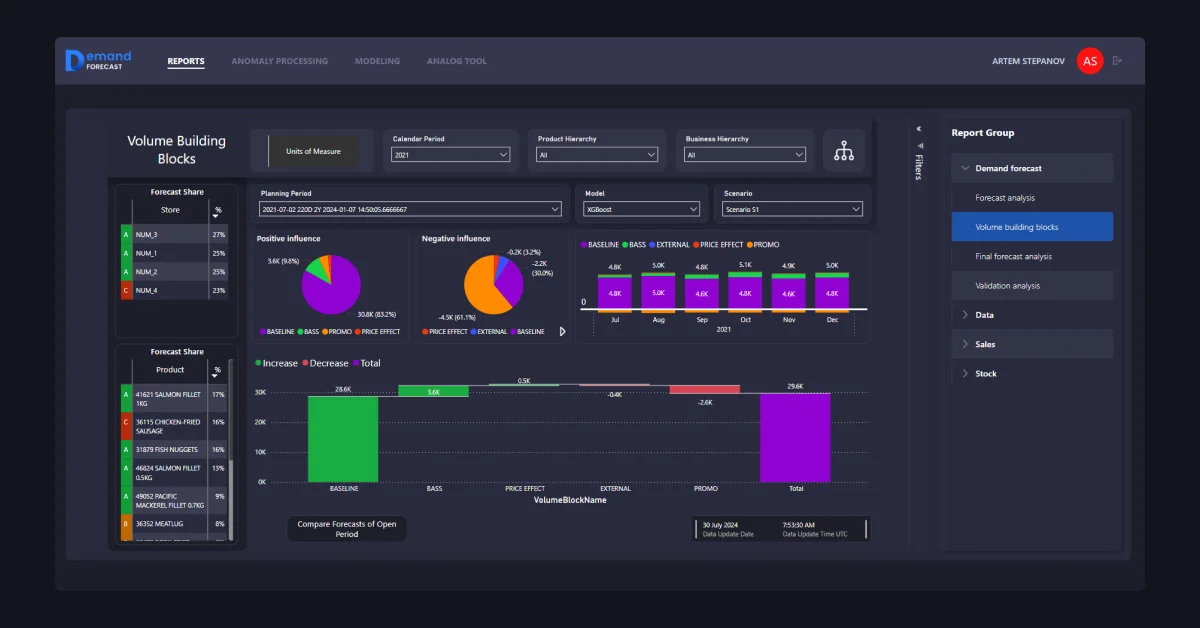1200x628 pixels.
Task: Click the hierarchy tree icon button
Action: tap(844, 151)
